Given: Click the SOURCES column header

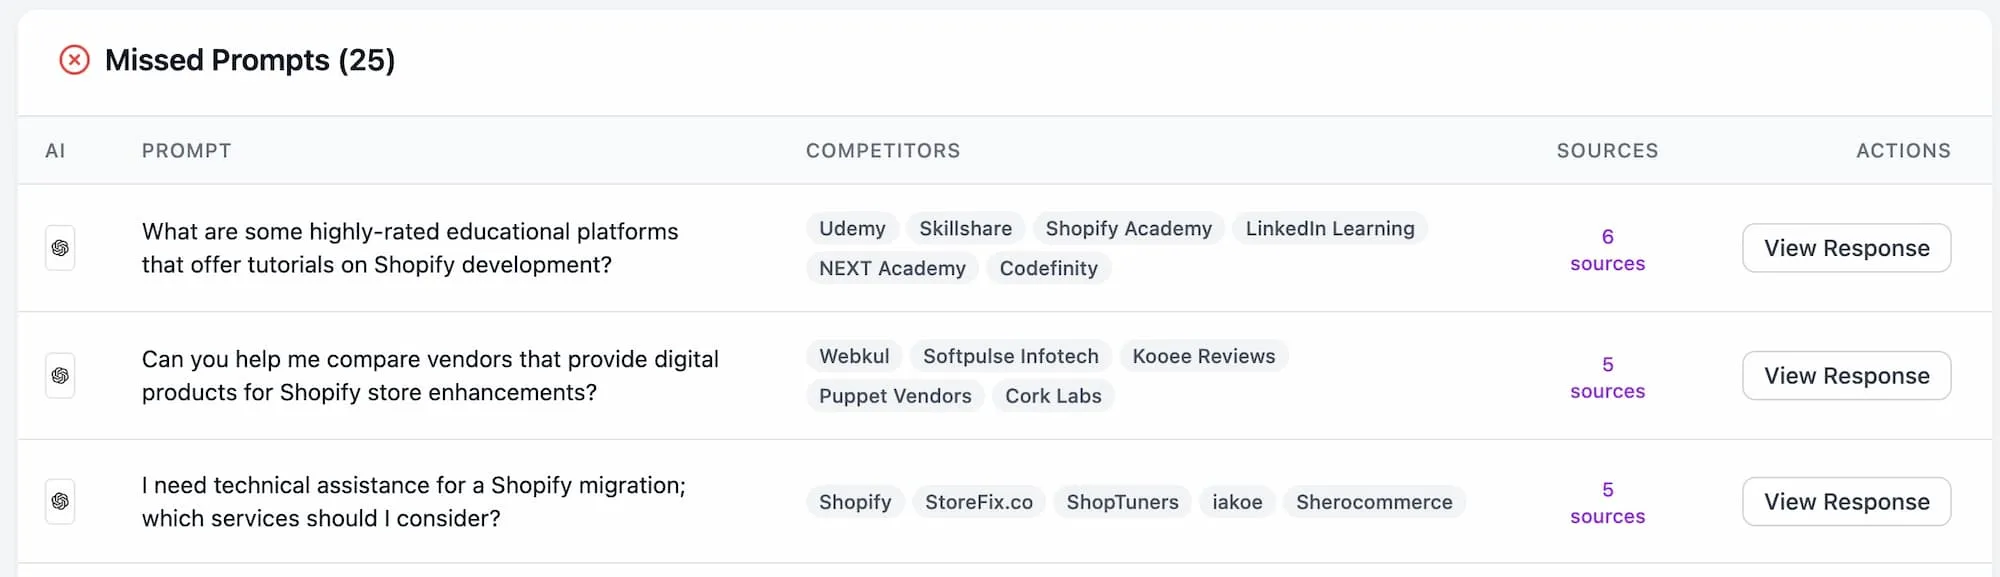Looking at the screenshot, I should pyautogui.click(x=1607, y=150).
